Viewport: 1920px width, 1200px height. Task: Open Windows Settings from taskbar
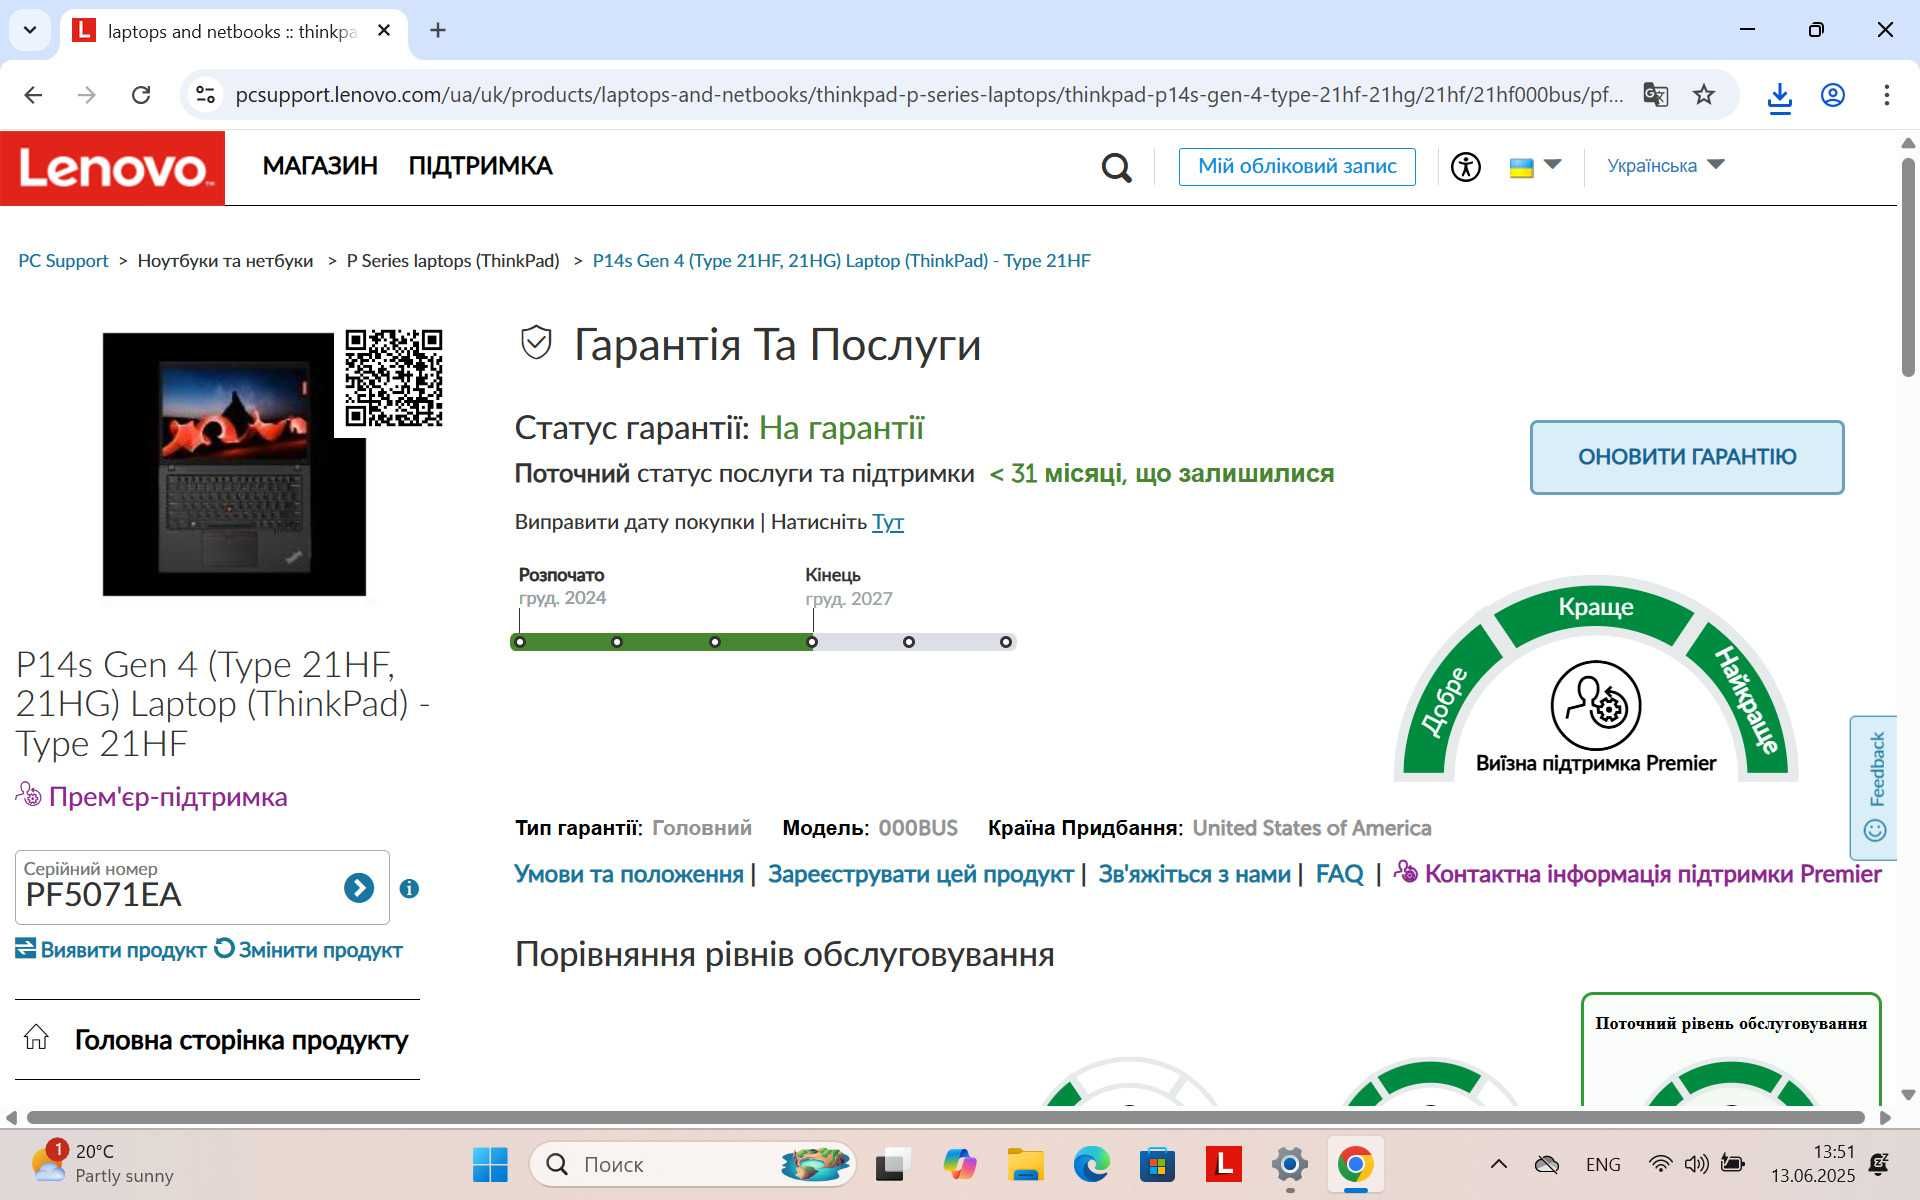[1290, 1164]
